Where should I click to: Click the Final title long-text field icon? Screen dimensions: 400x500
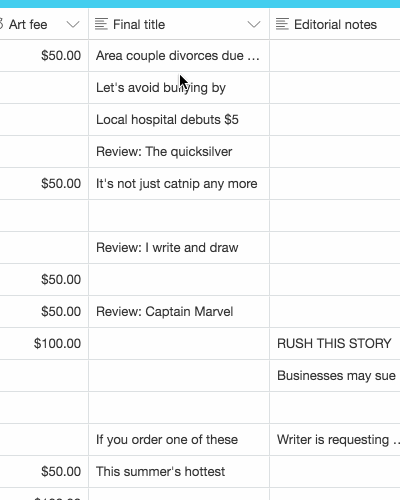pyautogui.click(x=101, y=24)
